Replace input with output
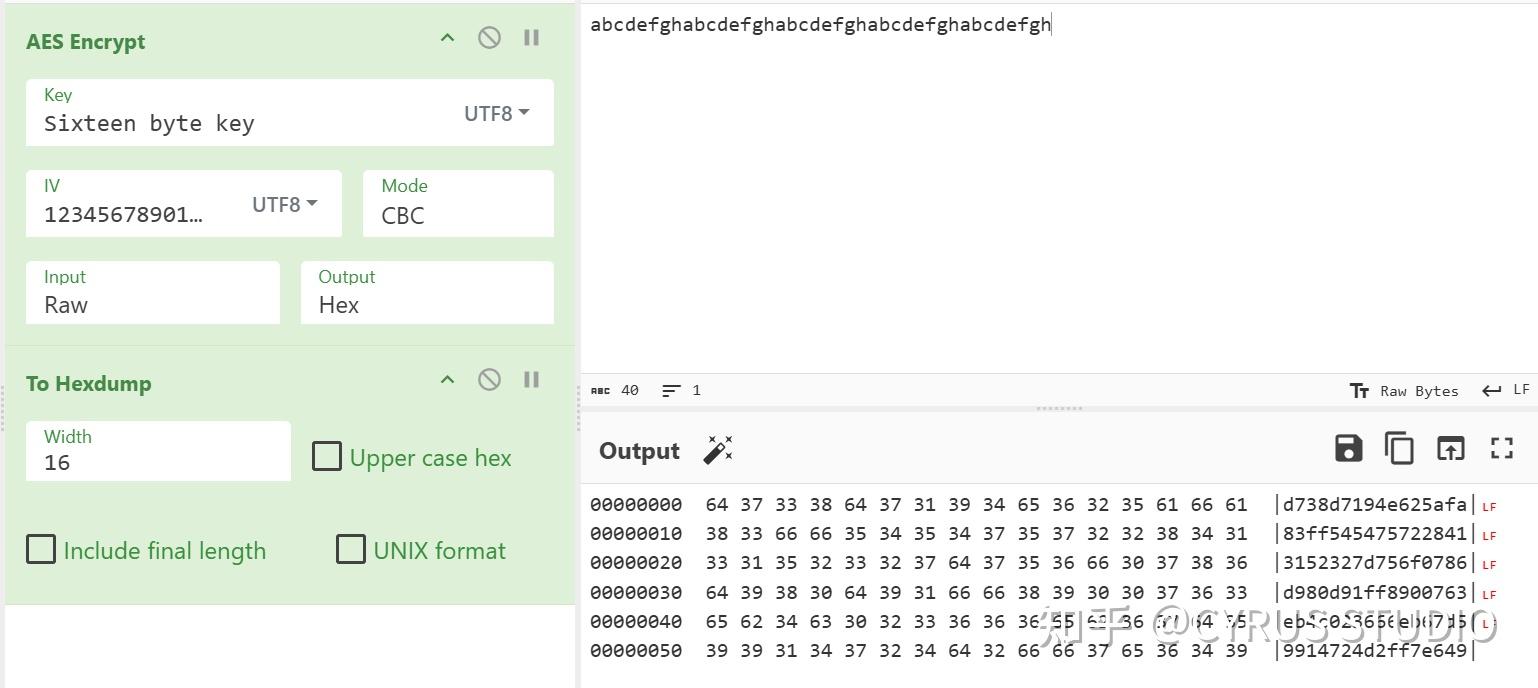 point(1450,448)
